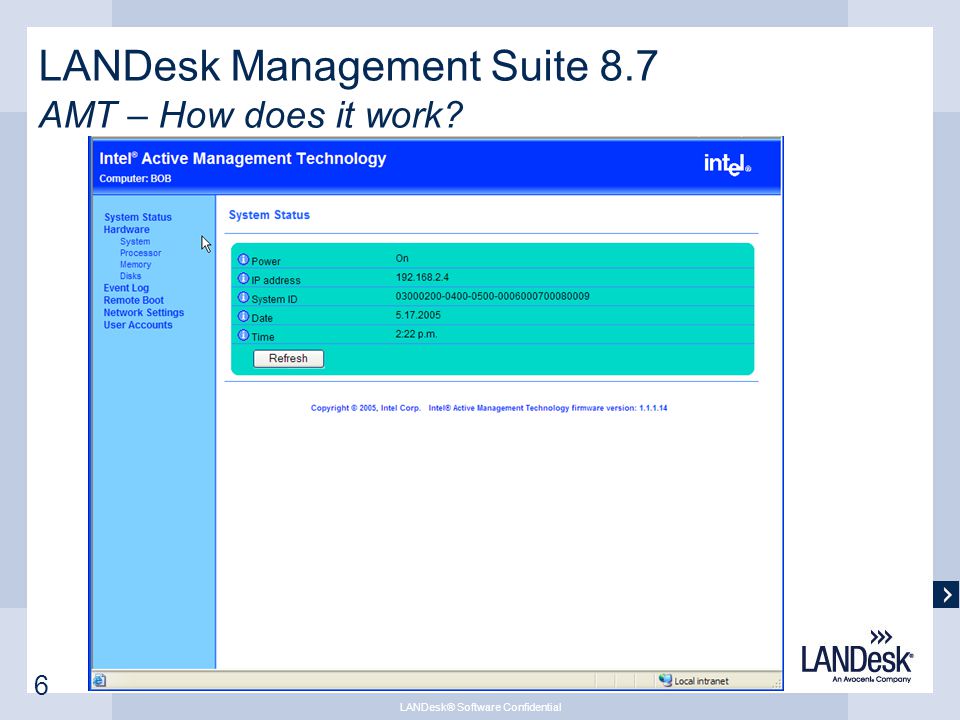This screenshot has width=960, height=720.
Task: Click the info icon beside IP address
Action: pyautogui.click(x=243, y=279)
